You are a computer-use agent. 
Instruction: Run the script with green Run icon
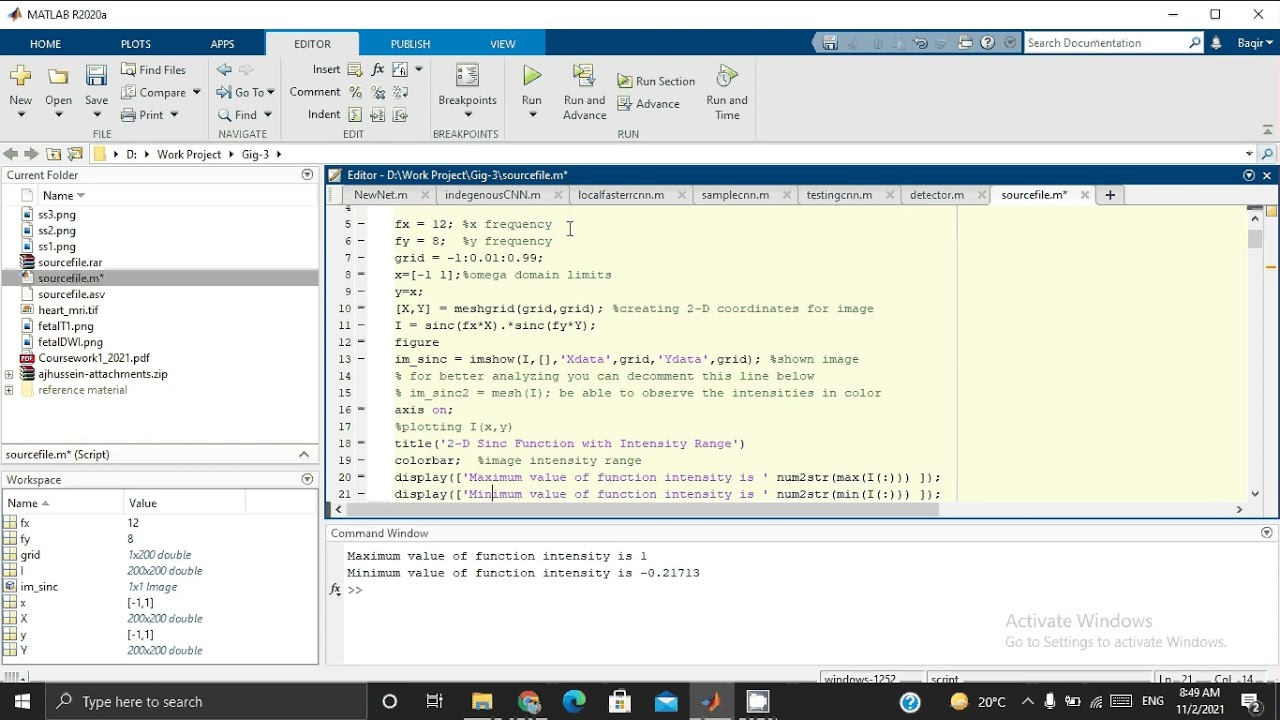point(532,76)
